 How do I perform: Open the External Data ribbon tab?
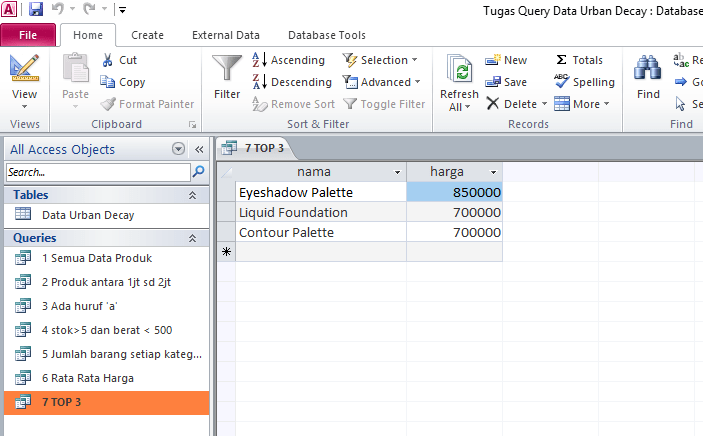(226, 35)
